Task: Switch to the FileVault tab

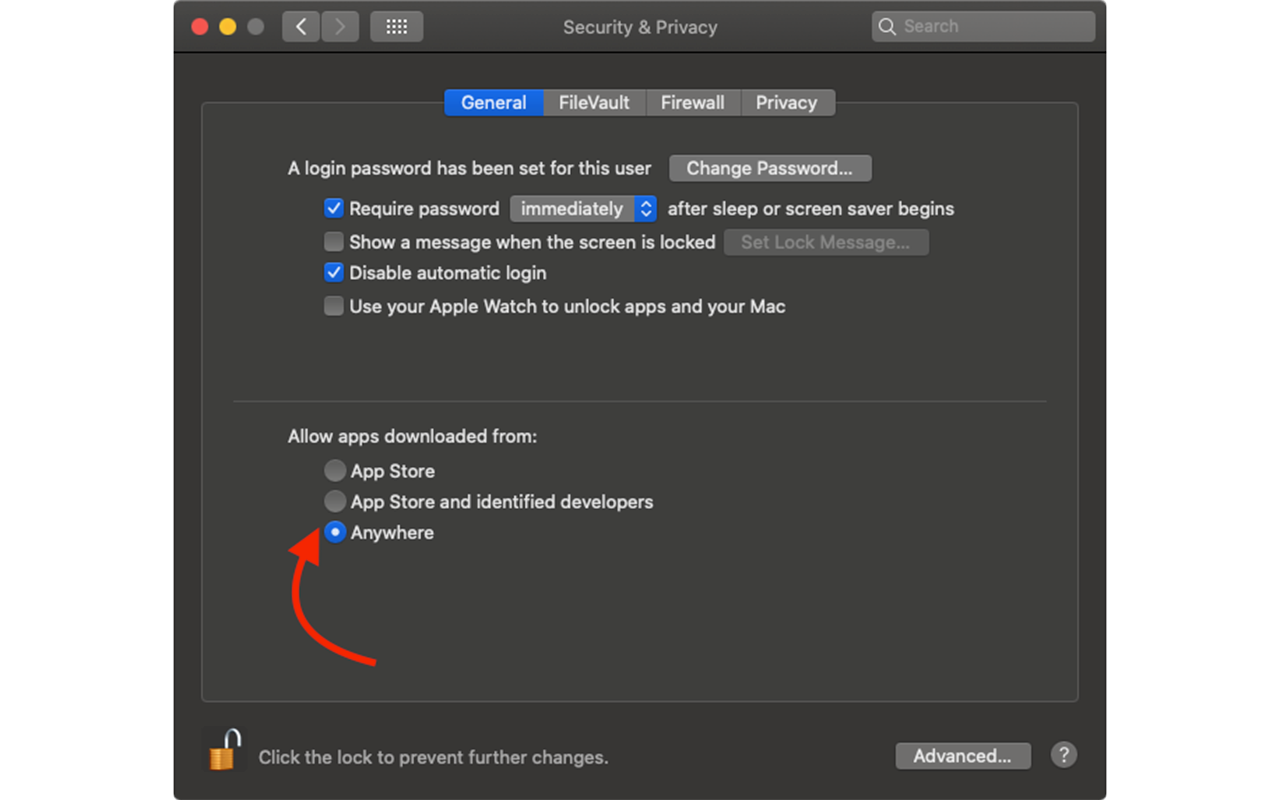Action: coord(594,103)
